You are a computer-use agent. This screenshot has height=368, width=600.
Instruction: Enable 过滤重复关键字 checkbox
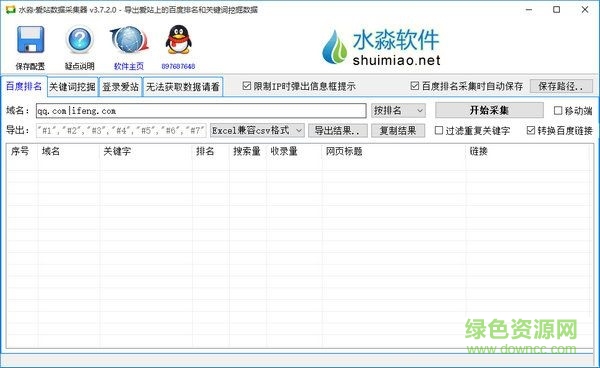tap(439, 130)
